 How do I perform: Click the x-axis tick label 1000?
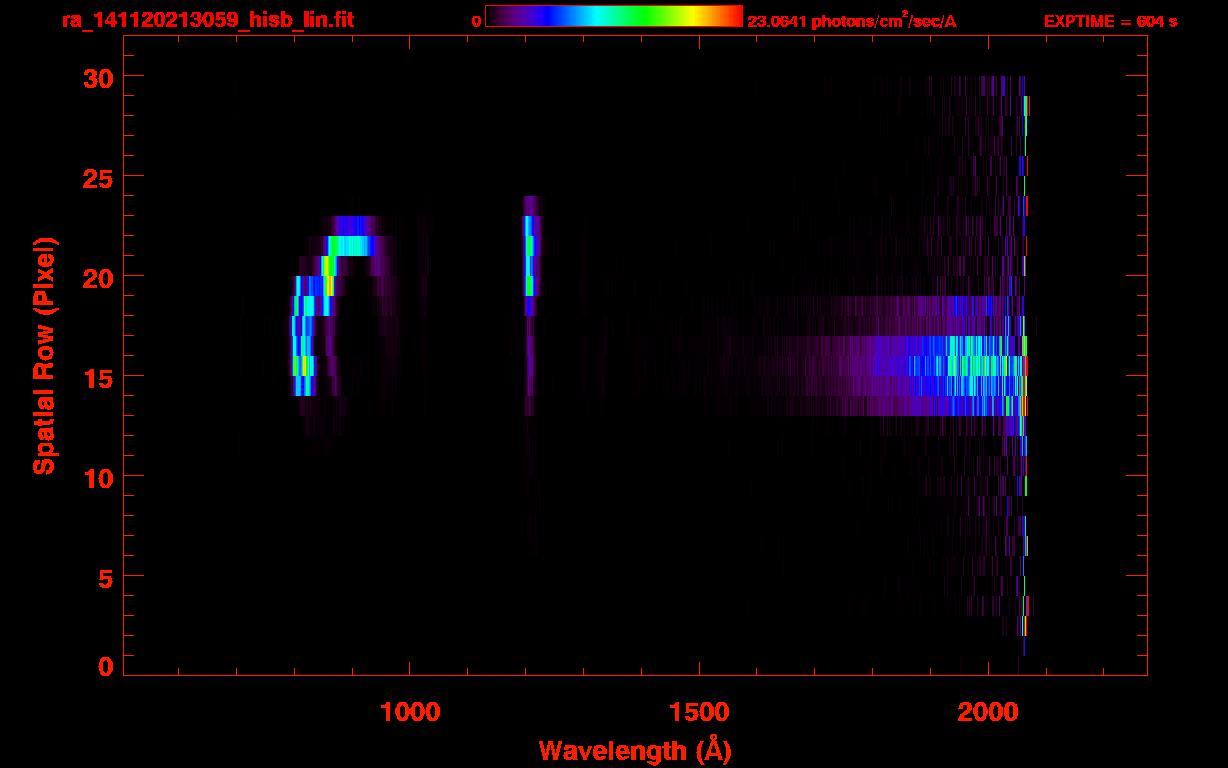(x=410, y=712)
